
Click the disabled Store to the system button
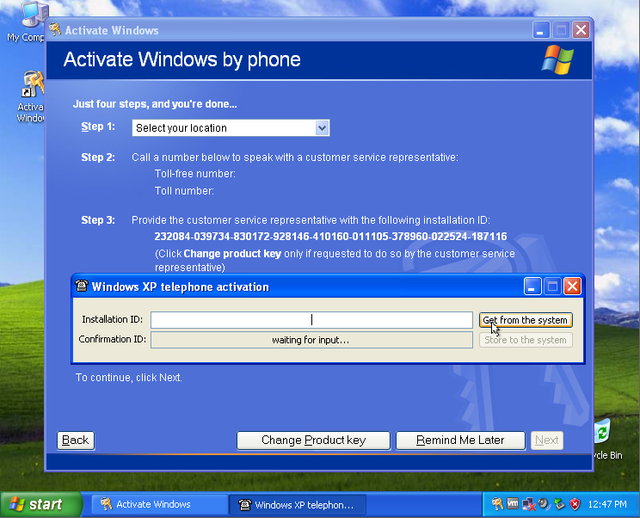(525, 340)
